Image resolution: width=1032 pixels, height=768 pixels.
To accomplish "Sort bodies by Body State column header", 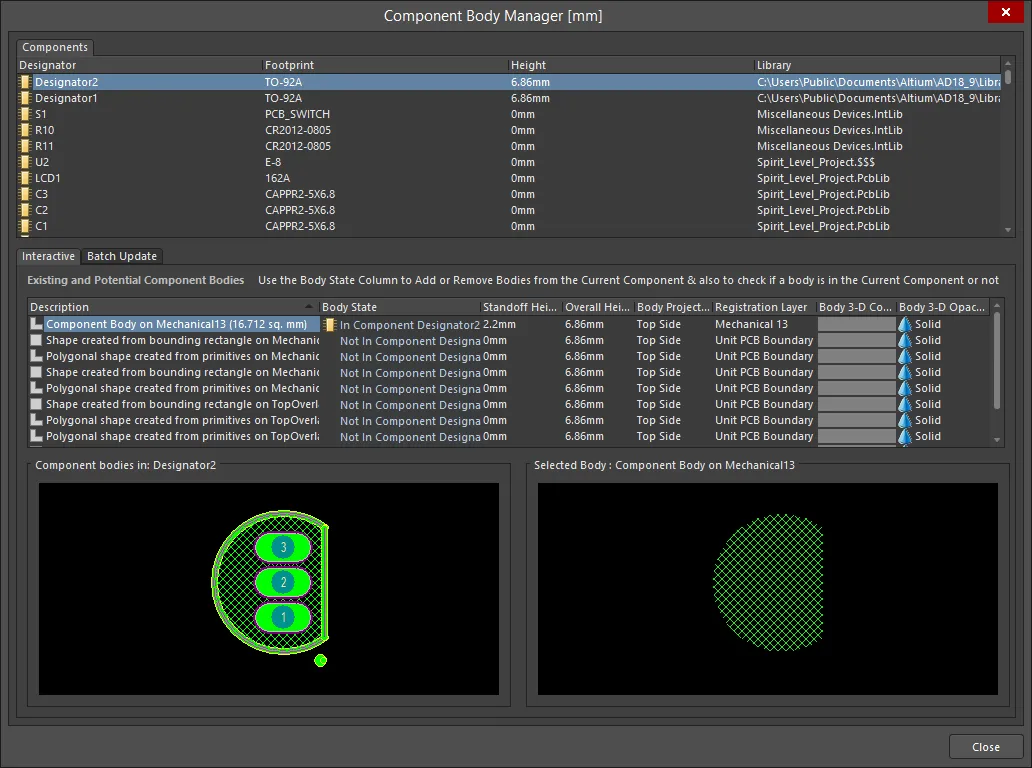I will tap(400, 307).
